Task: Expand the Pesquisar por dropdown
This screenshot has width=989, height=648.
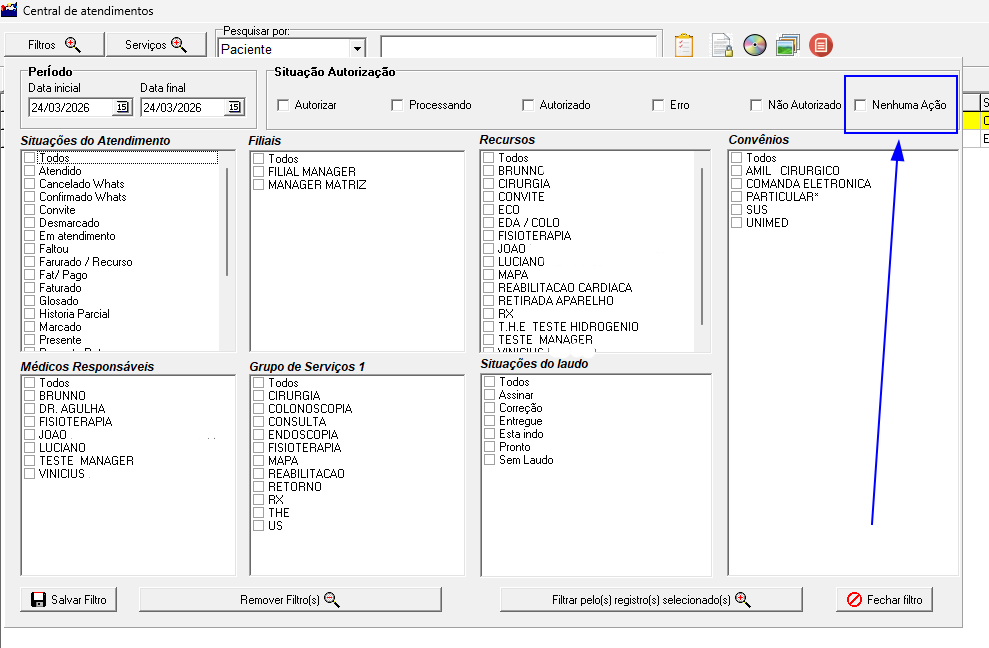Action: (357, 48)
